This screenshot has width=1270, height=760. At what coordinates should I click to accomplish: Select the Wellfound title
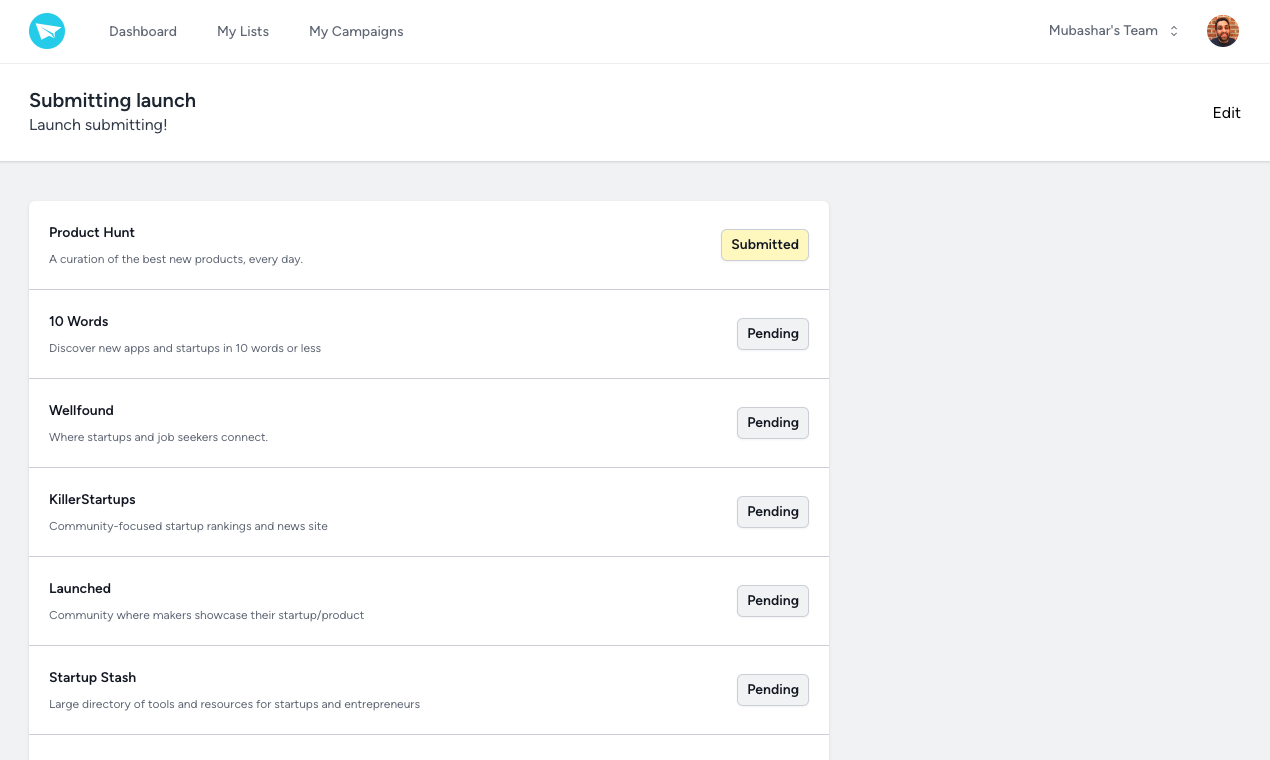tap(81, 411)
